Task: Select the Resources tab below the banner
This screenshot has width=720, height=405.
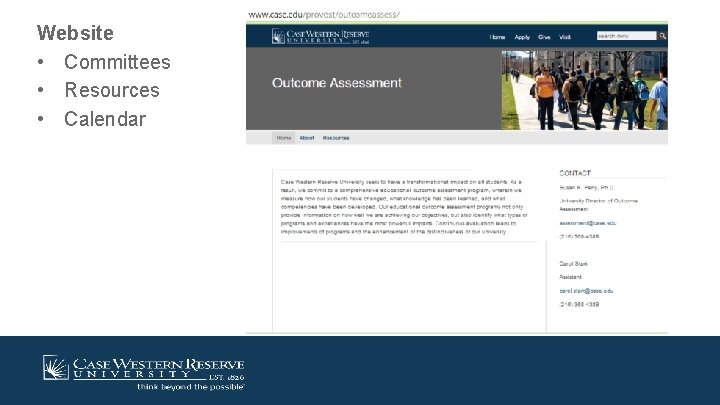Action: click(336, 138)
